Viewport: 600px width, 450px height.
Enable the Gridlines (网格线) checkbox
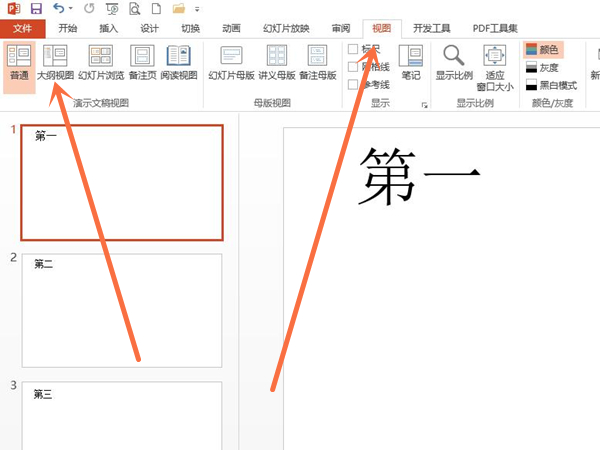(353, 67)
